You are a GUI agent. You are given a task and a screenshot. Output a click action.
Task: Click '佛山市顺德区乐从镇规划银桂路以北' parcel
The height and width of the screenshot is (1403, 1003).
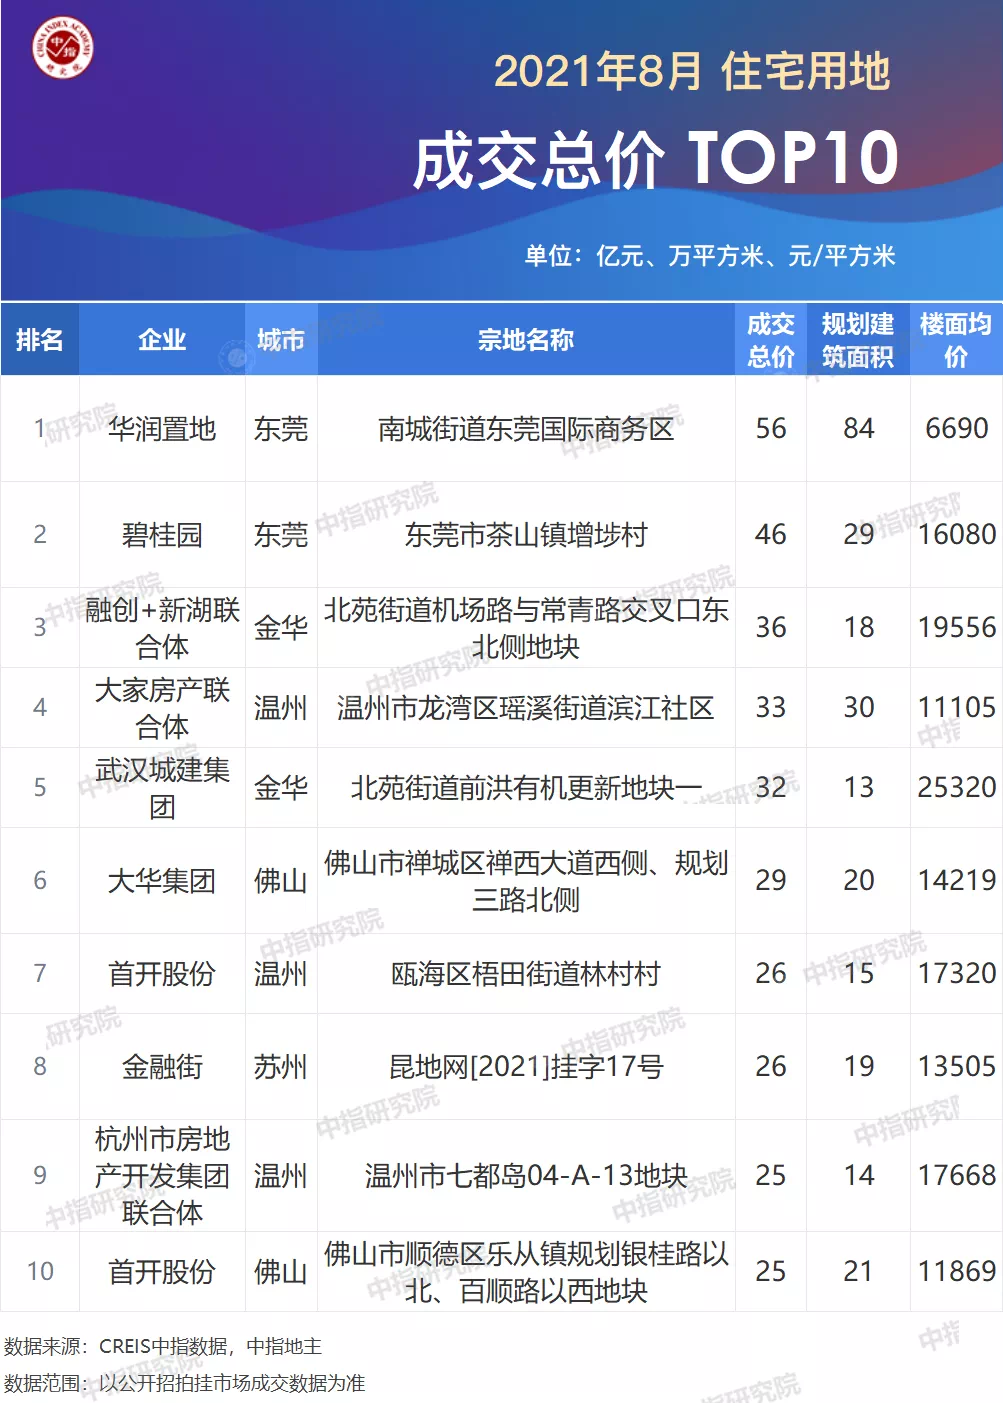[526, 1272]
